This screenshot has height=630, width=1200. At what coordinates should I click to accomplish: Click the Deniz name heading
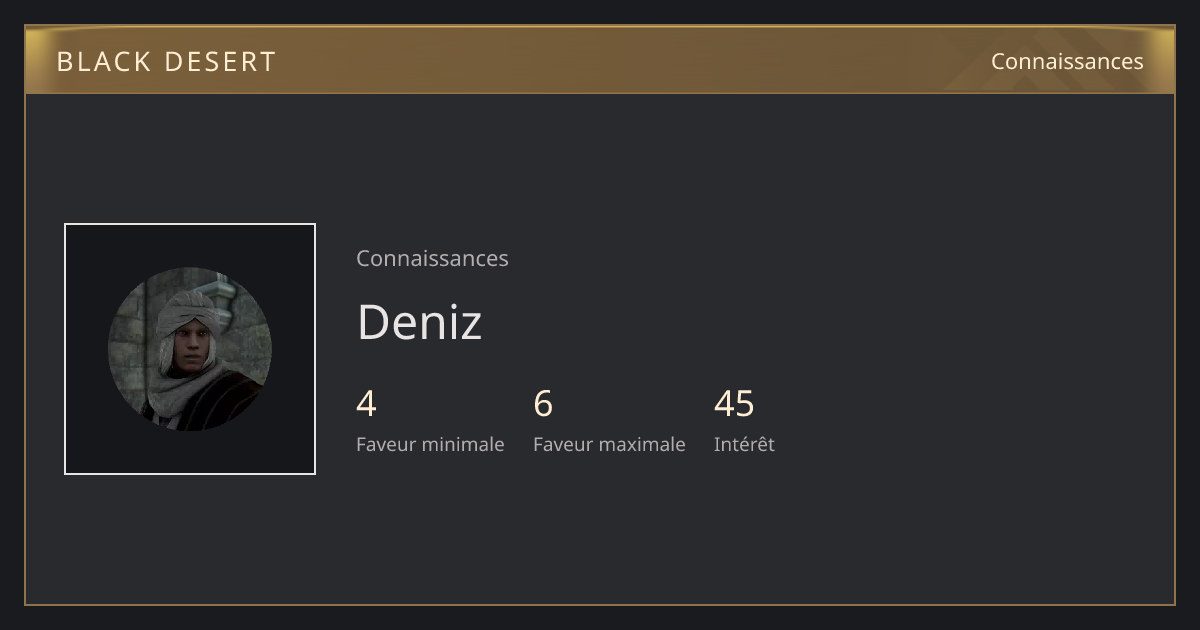click(419, 322)
